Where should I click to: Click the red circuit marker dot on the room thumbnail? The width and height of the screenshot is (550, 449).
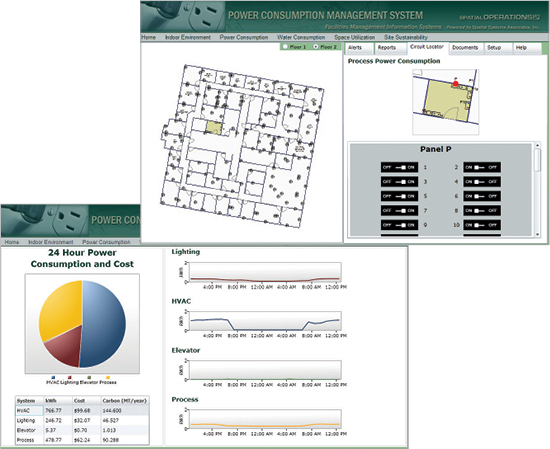(x=455, y=83)
